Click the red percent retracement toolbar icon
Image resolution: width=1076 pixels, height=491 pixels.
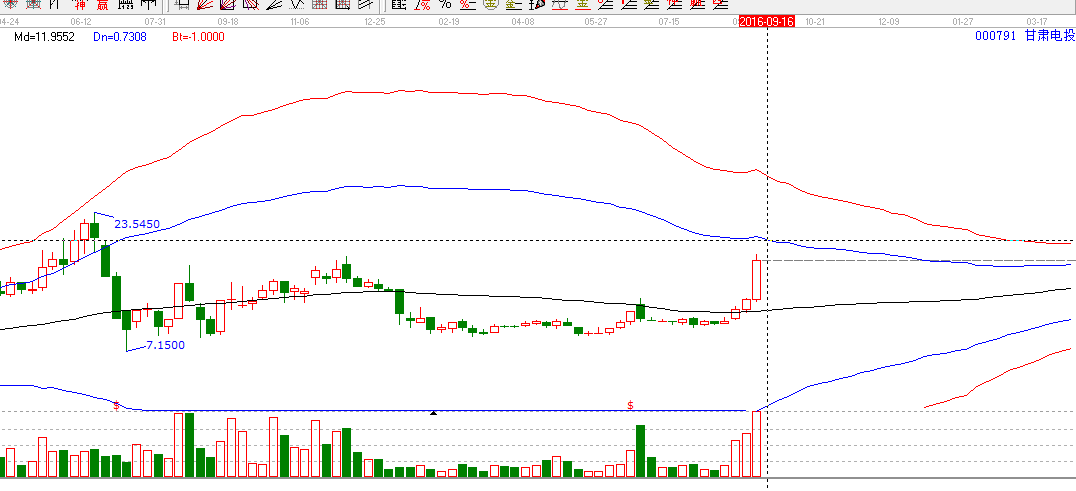(467, 5)
